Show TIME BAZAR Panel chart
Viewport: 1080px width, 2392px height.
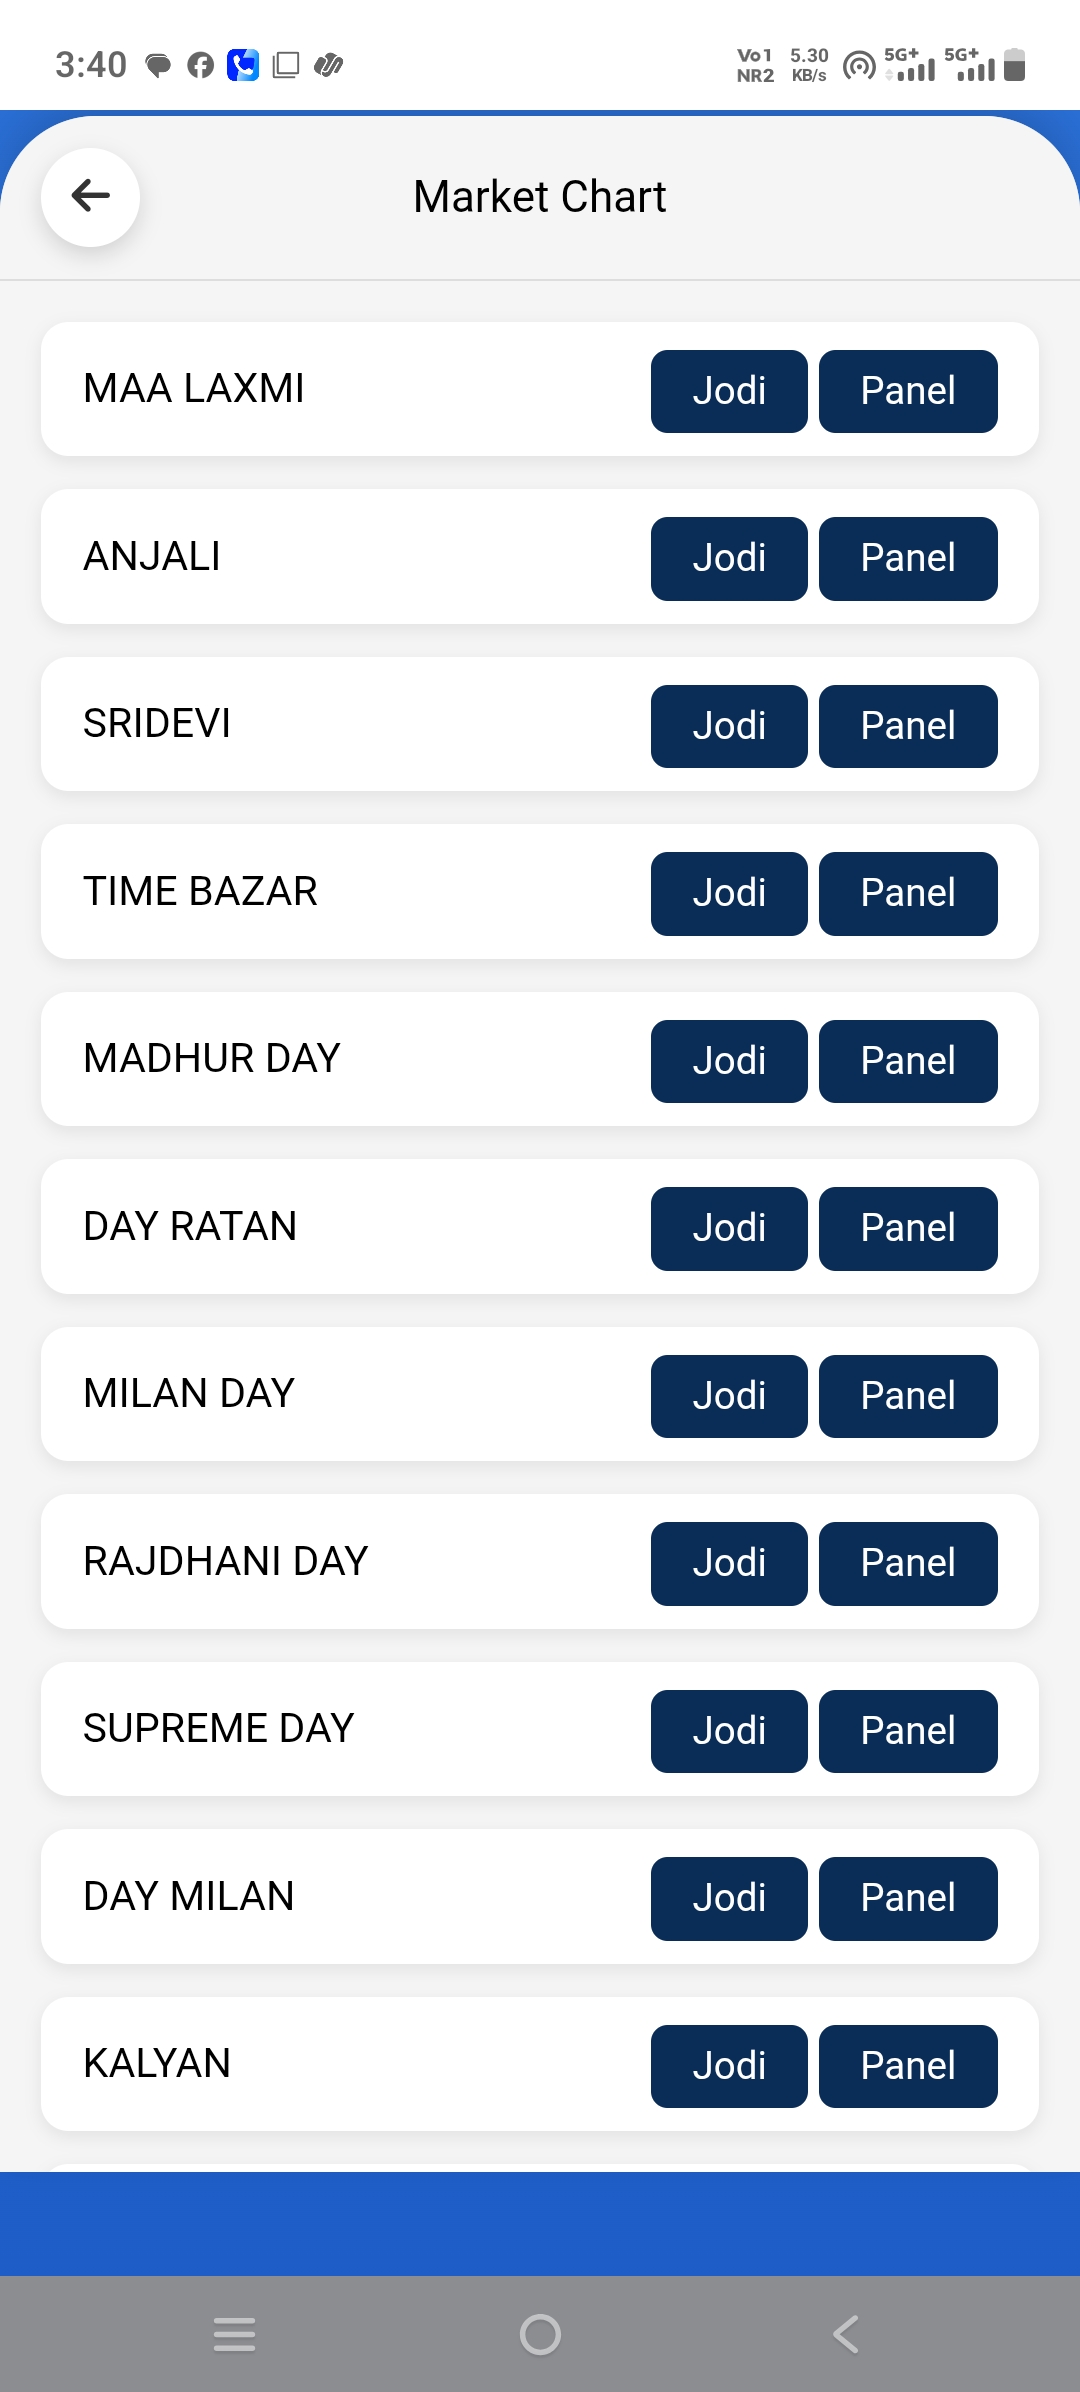[908, 893]
